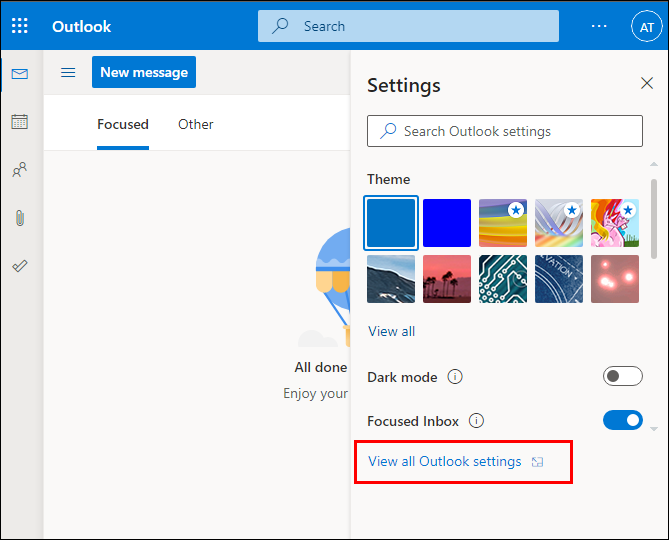This screenshot has height=540, width=669.
Task: Turn off the Focused Inbox toggle
Action: [622, 421]
